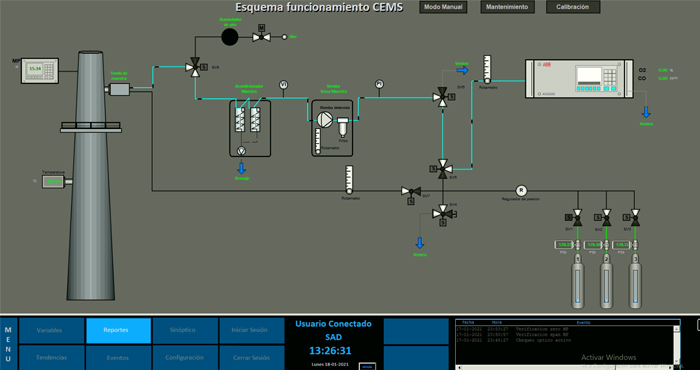700x370 pixels.
Task: Click the Calibración button
Action: pyautogui.click(x=572, y=7)
